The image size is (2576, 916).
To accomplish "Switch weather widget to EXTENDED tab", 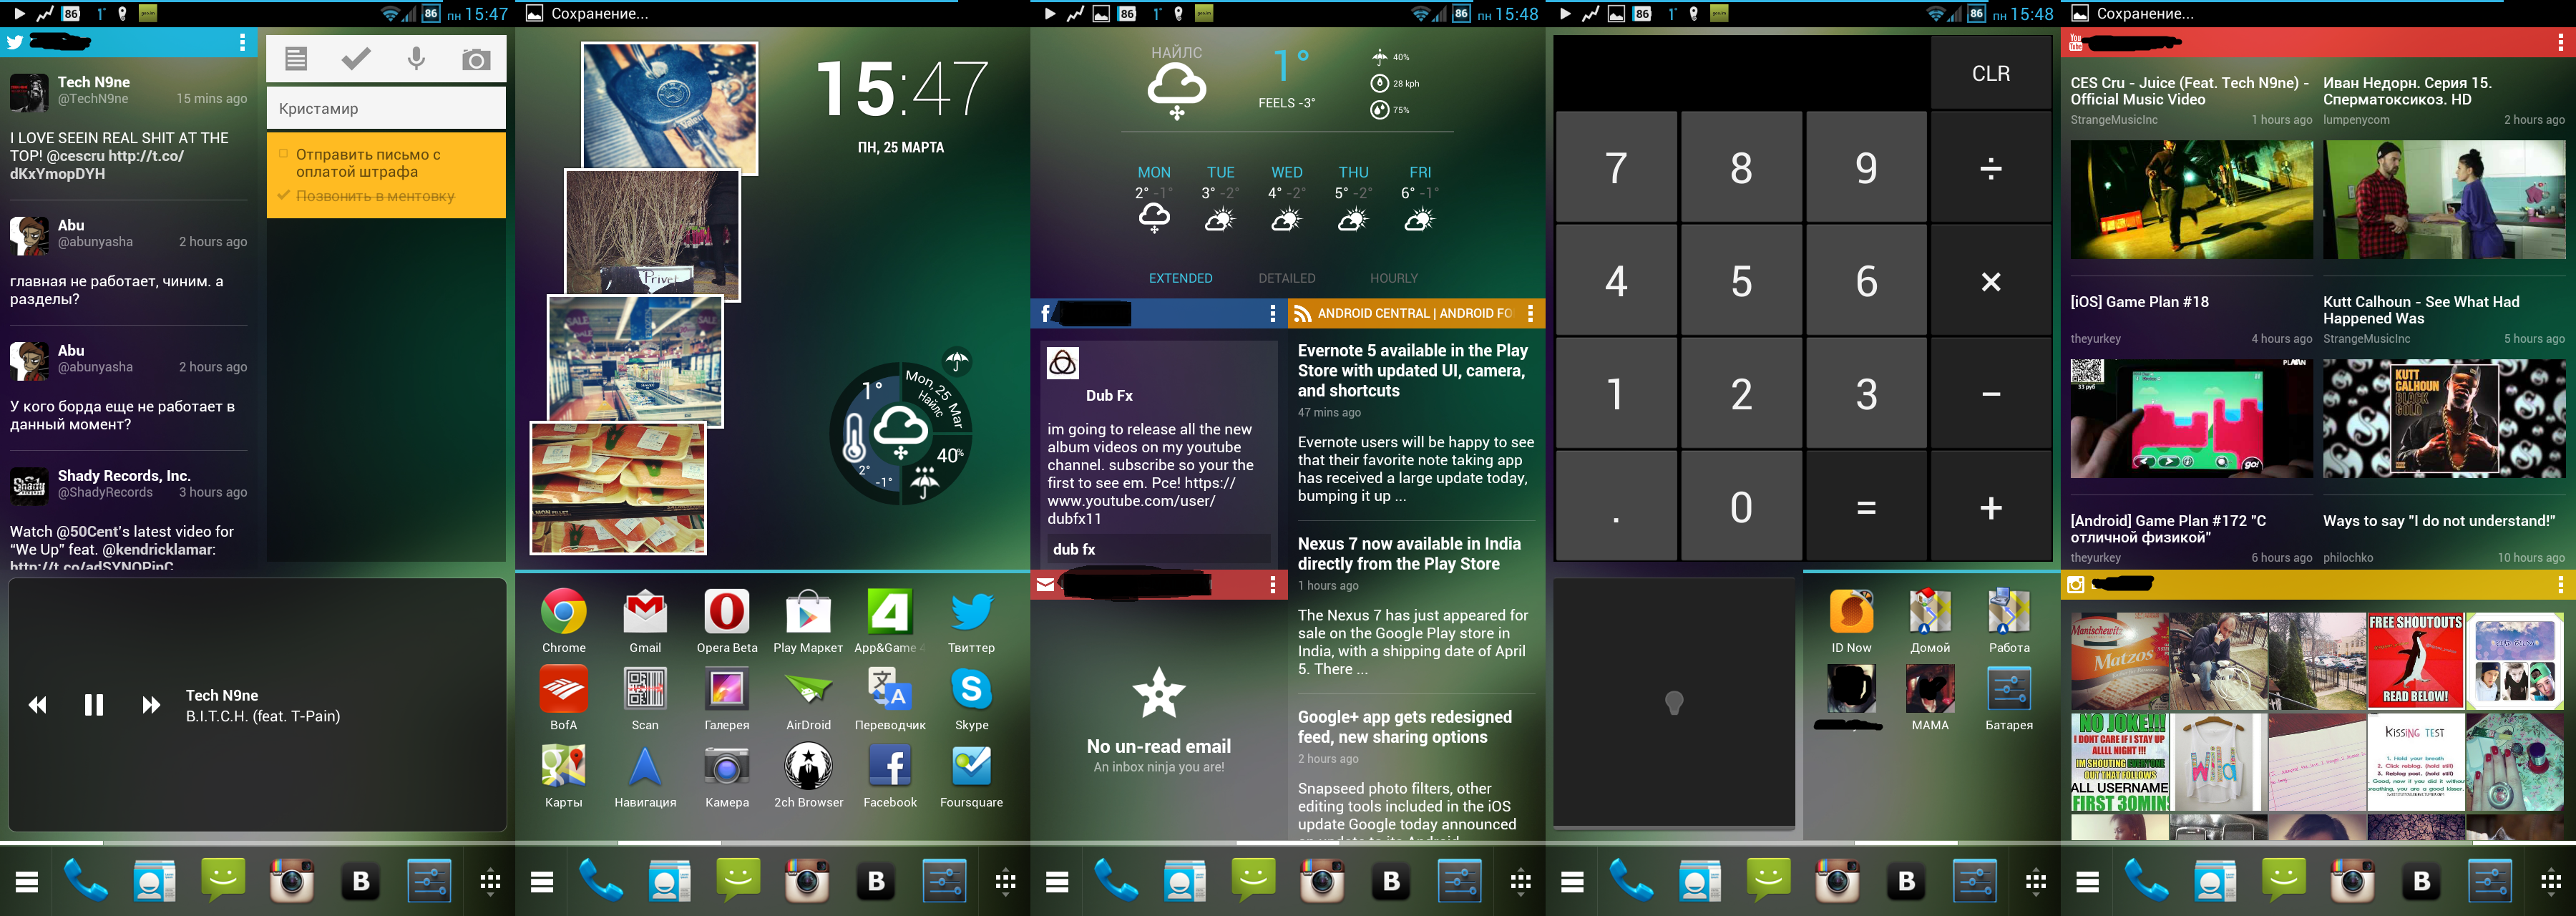I will tap(1180, 278).
